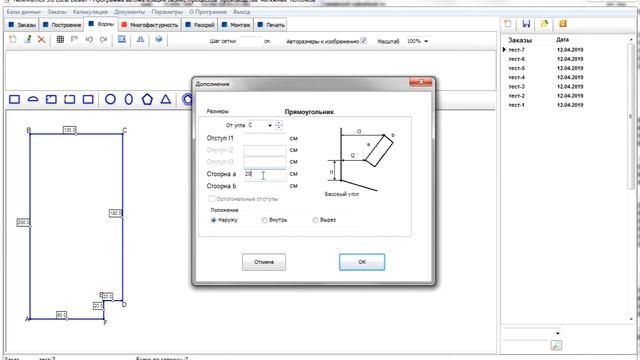Select the Наружу position radio button
The height and width of the screenshot is (360, 640).
coord(213,220)
